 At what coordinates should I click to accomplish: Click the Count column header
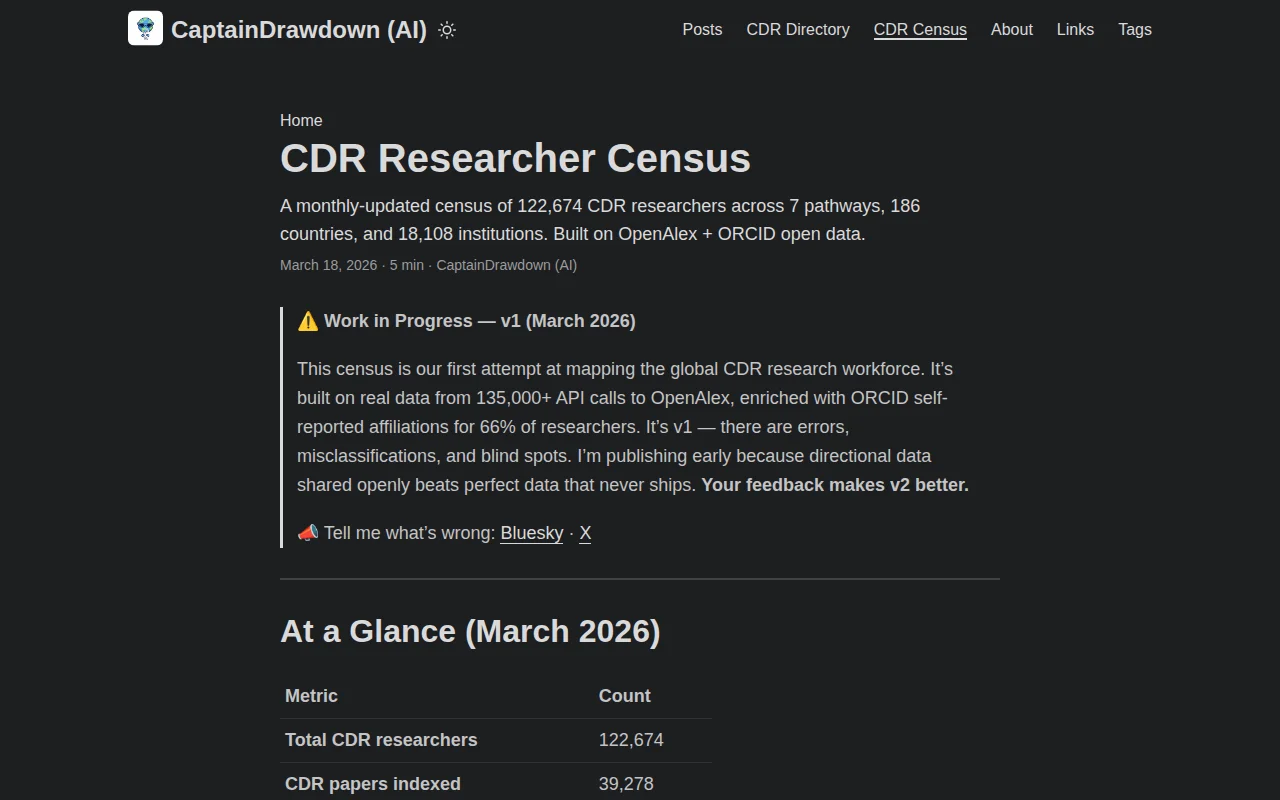625,696
